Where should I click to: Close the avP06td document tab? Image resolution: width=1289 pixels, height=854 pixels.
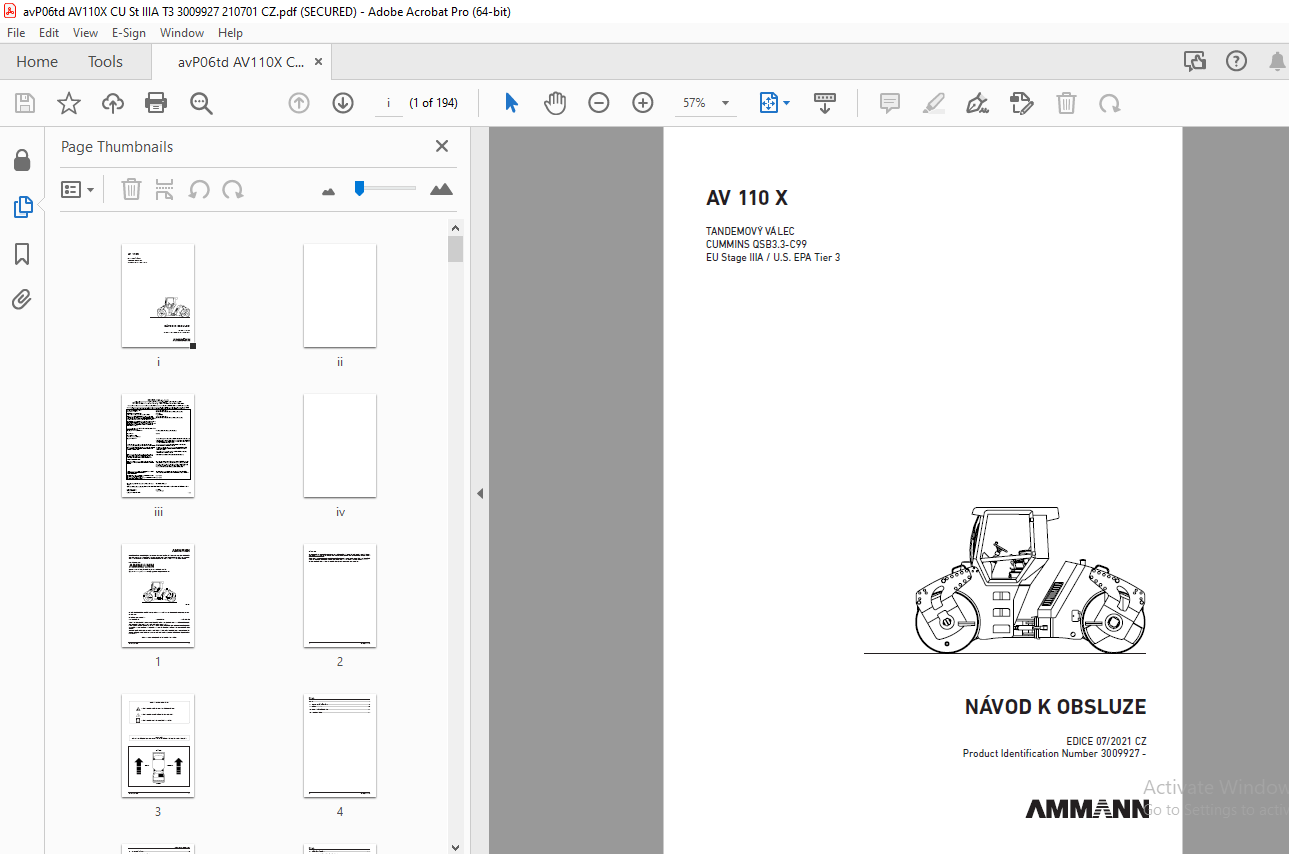tap(318, 61)
